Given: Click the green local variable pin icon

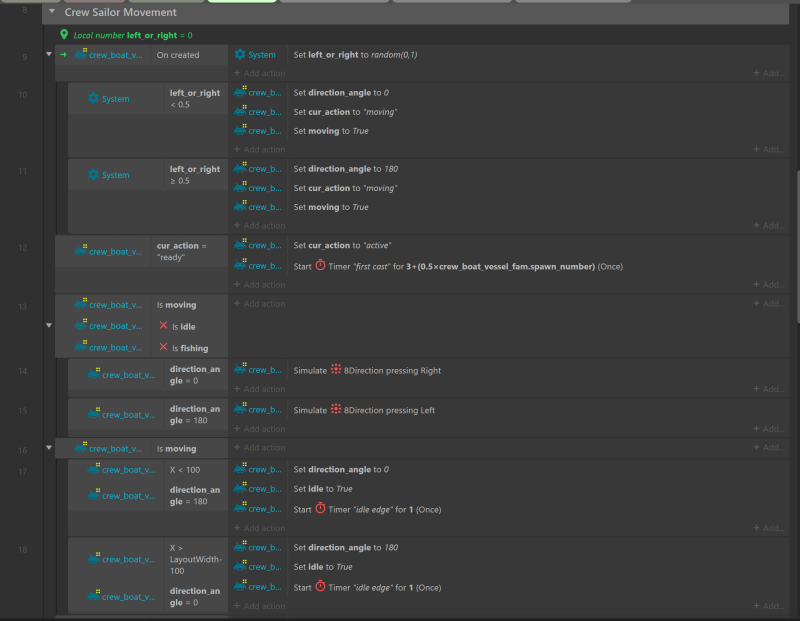Looking at the screenshot, I should [x=64, y=35].
